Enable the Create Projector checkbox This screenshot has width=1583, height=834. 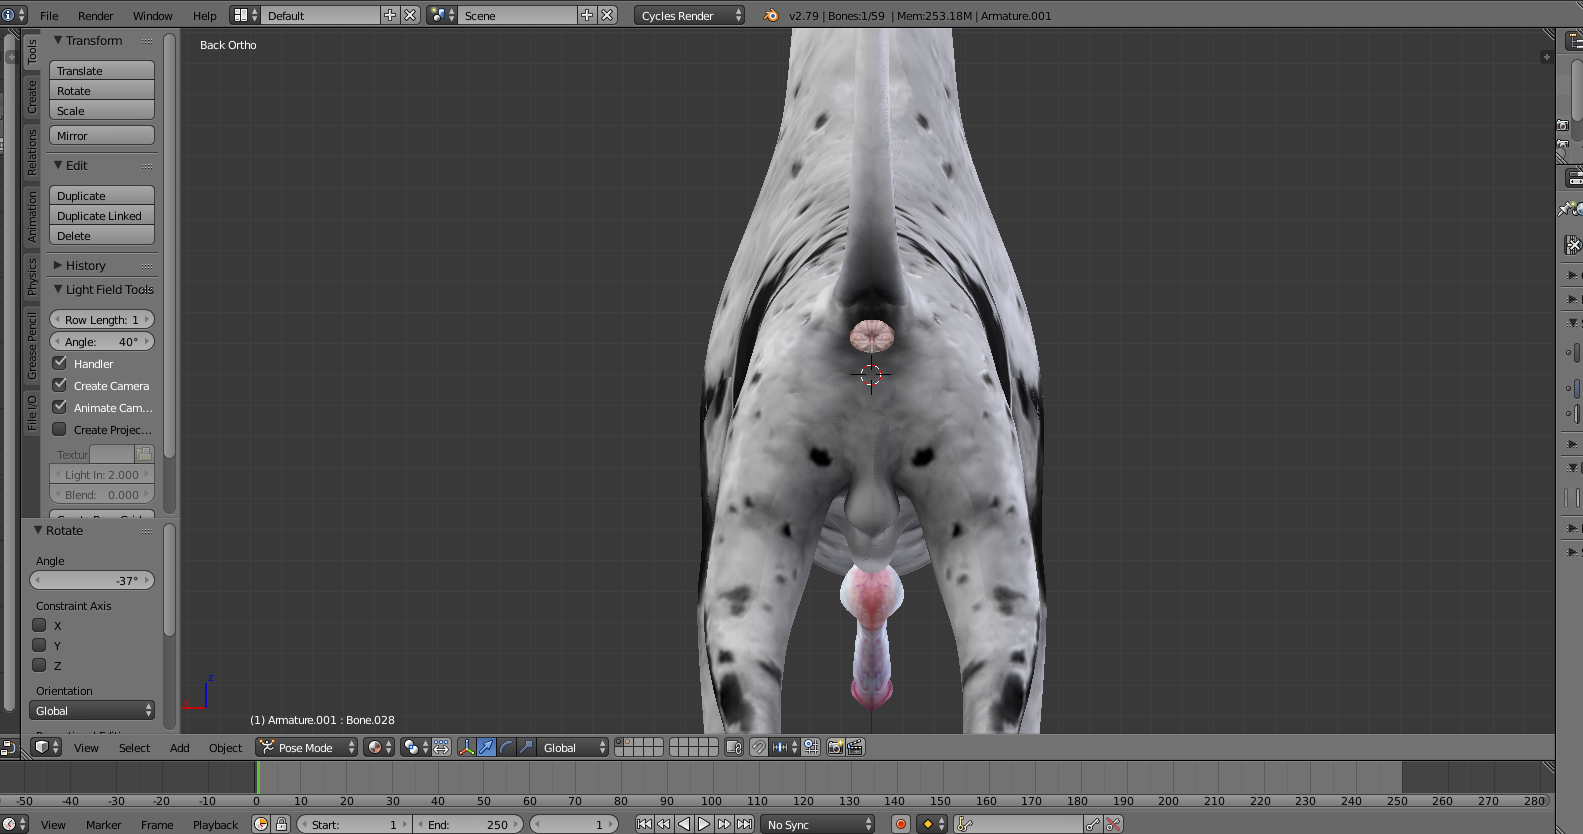(x=60, y=429)
